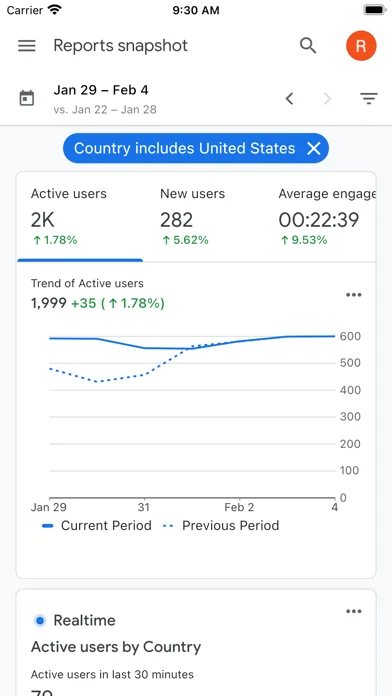The width and height of the screenshot is (392, 696).
Task: Toggle Current Period legend series
Action: [97, 526]
